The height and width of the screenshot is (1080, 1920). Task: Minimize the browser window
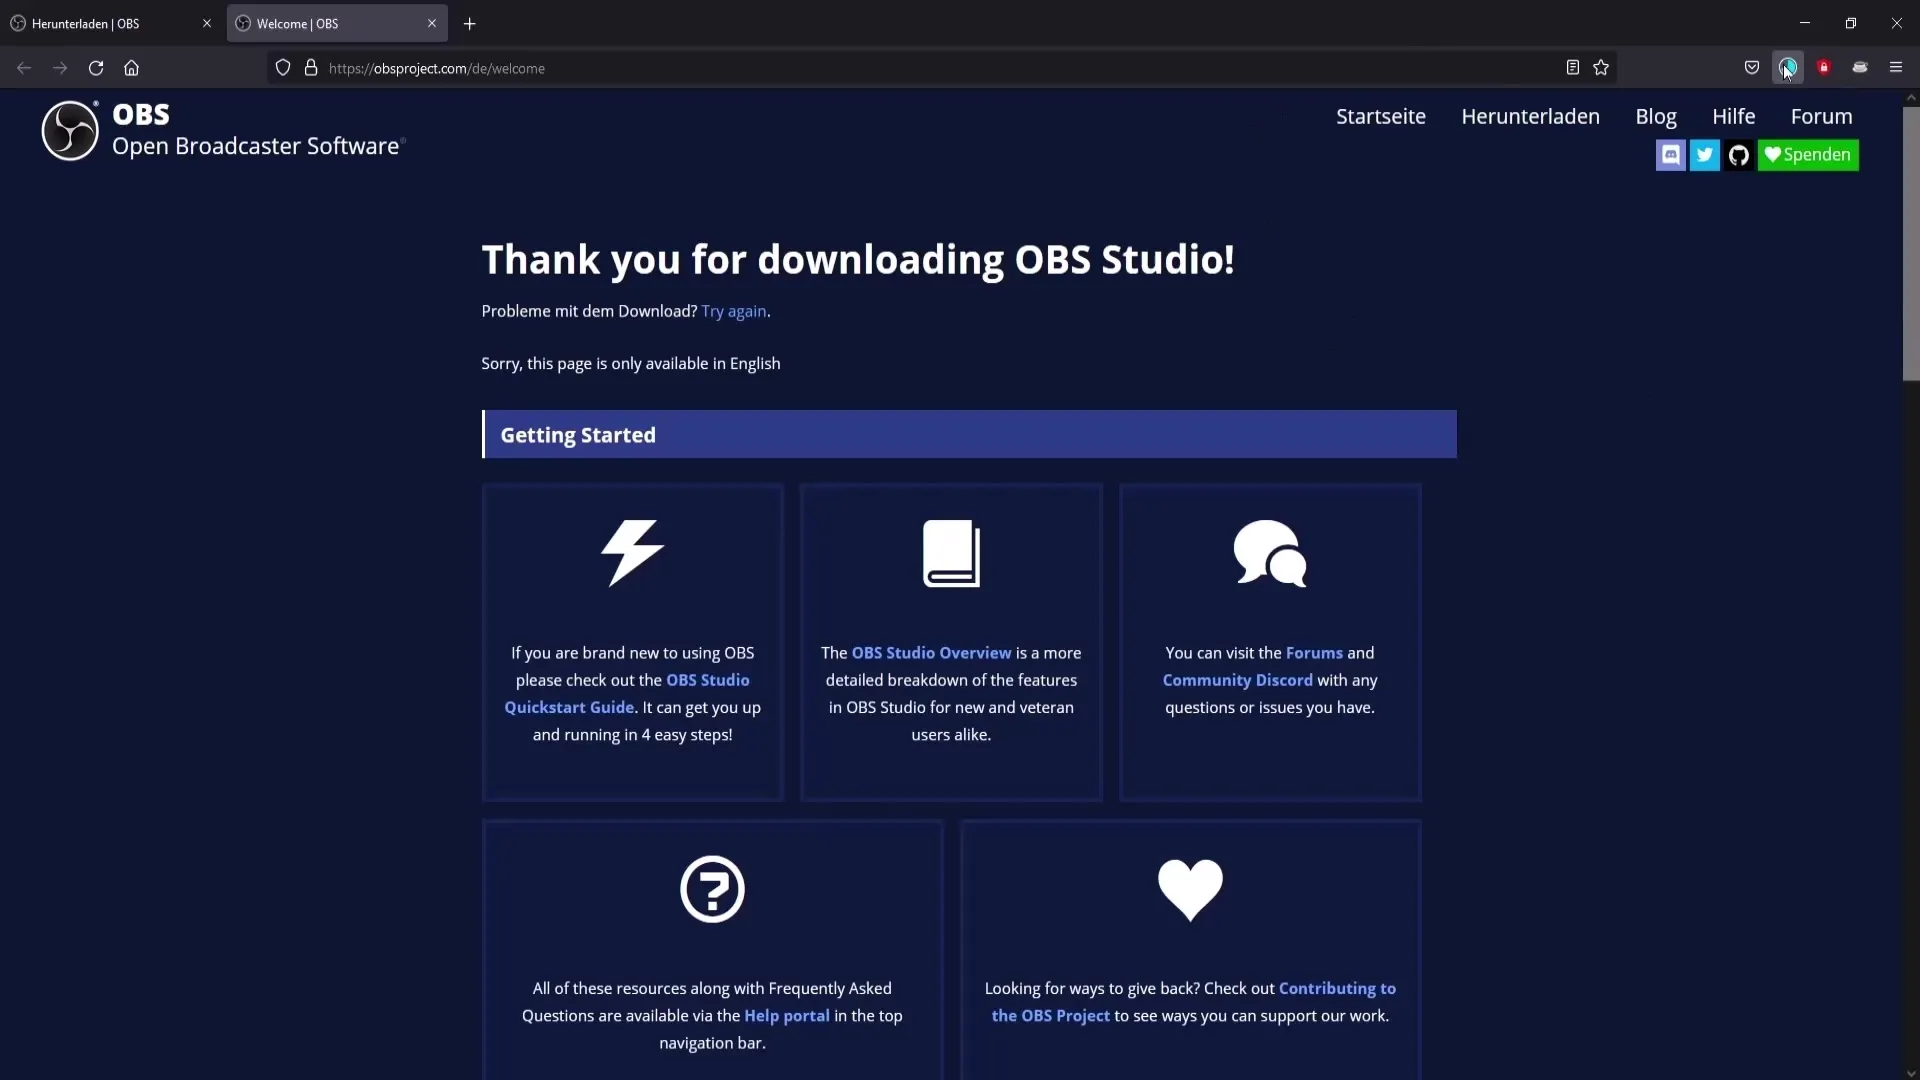pyautogui.click(x=1805, y=23)
